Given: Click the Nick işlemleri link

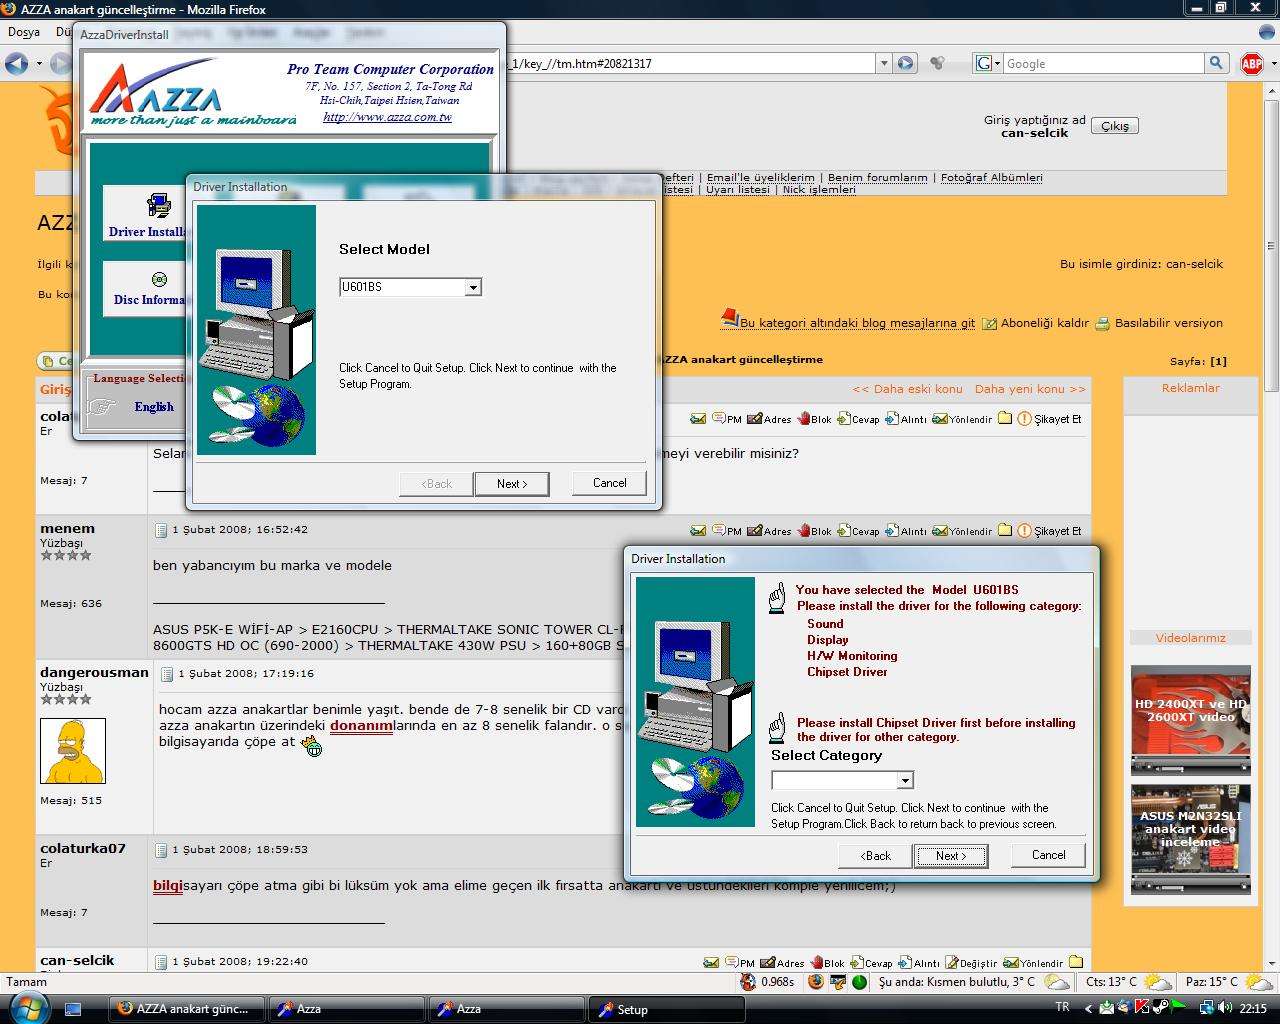Looking at the screenshot, I should click(819, 189).
